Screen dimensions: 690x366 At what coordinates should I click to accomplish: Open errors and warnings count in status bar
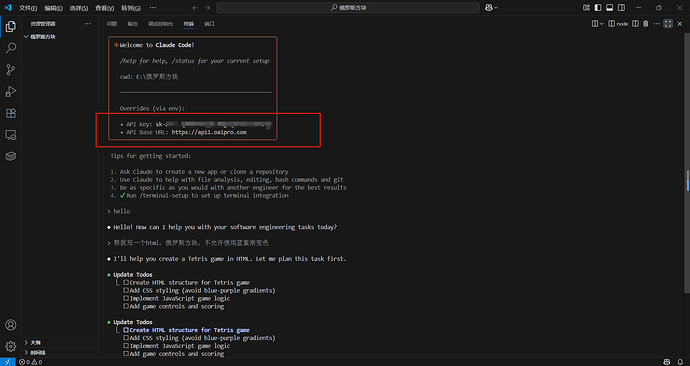(31, 362)
